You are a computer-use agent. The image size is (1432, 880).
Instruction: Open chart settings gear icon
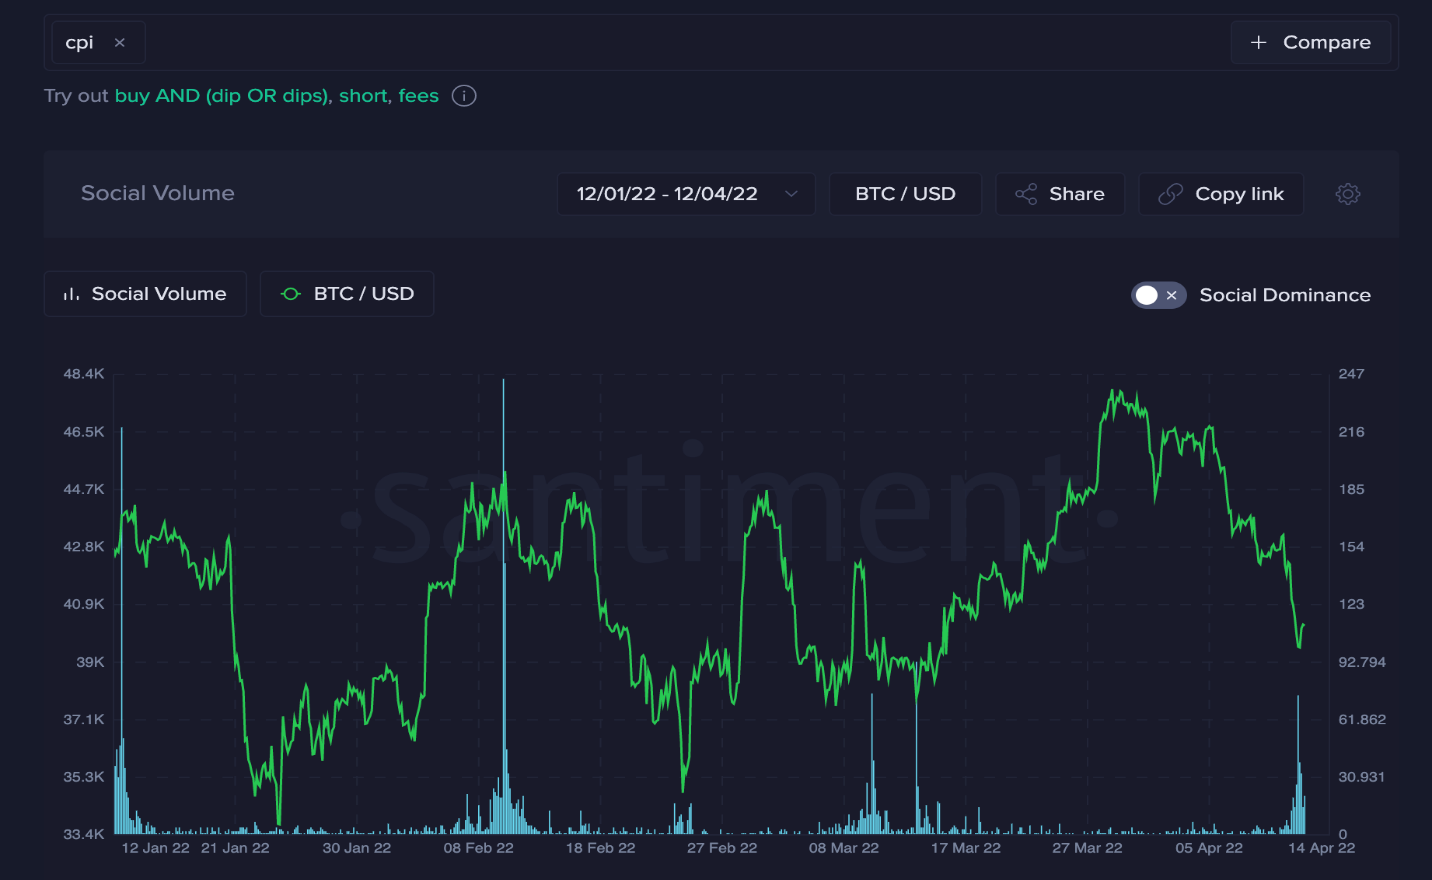pos(1348,194)
